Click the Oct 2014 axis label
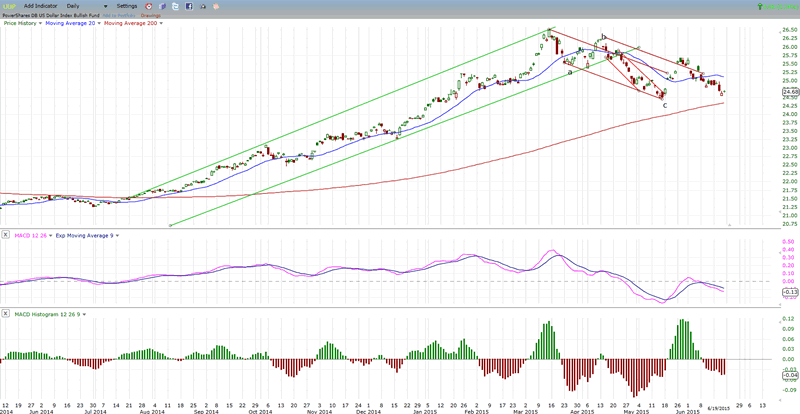Screen dimensions: 800x414 (260, 411)
